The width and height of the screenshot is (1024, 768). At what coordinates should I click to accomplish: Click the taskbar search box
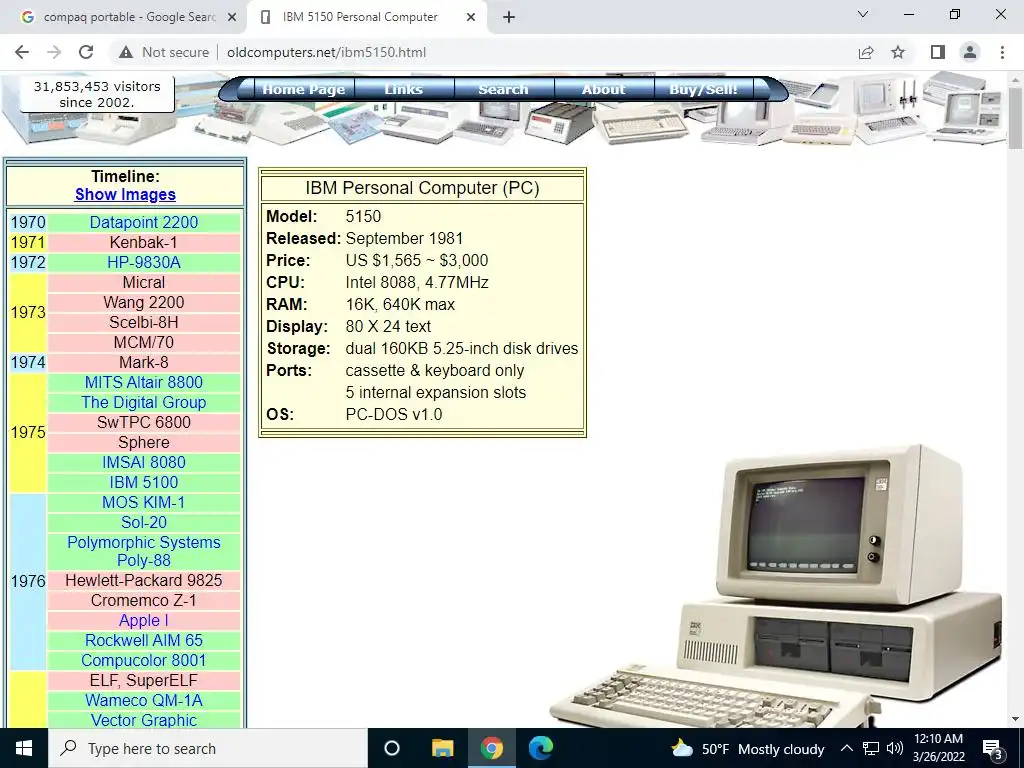tap(208, 748)
